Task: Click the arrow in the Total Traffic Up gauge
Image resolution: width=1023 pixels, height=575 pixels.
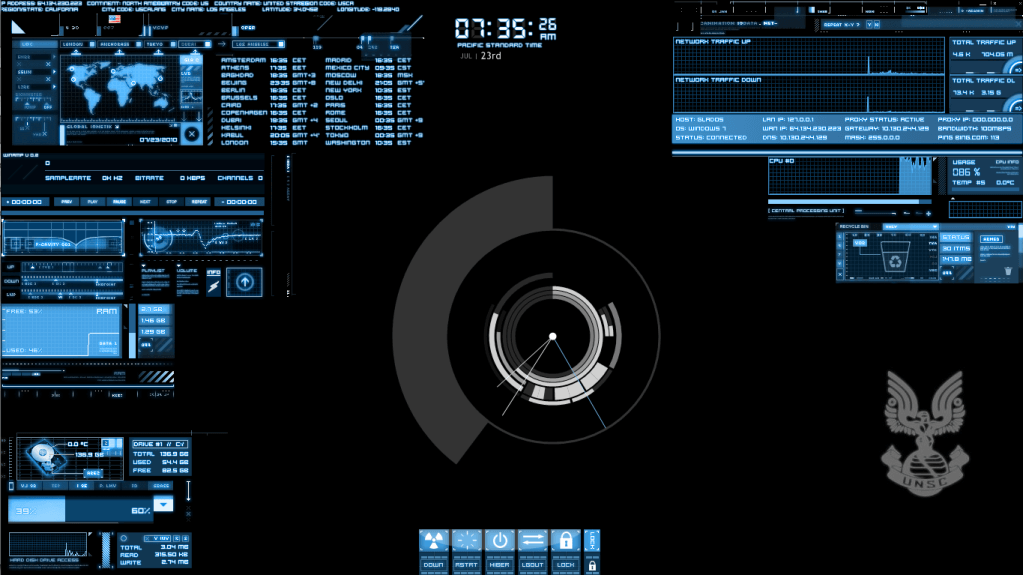Action: [x=1018, y=70]
